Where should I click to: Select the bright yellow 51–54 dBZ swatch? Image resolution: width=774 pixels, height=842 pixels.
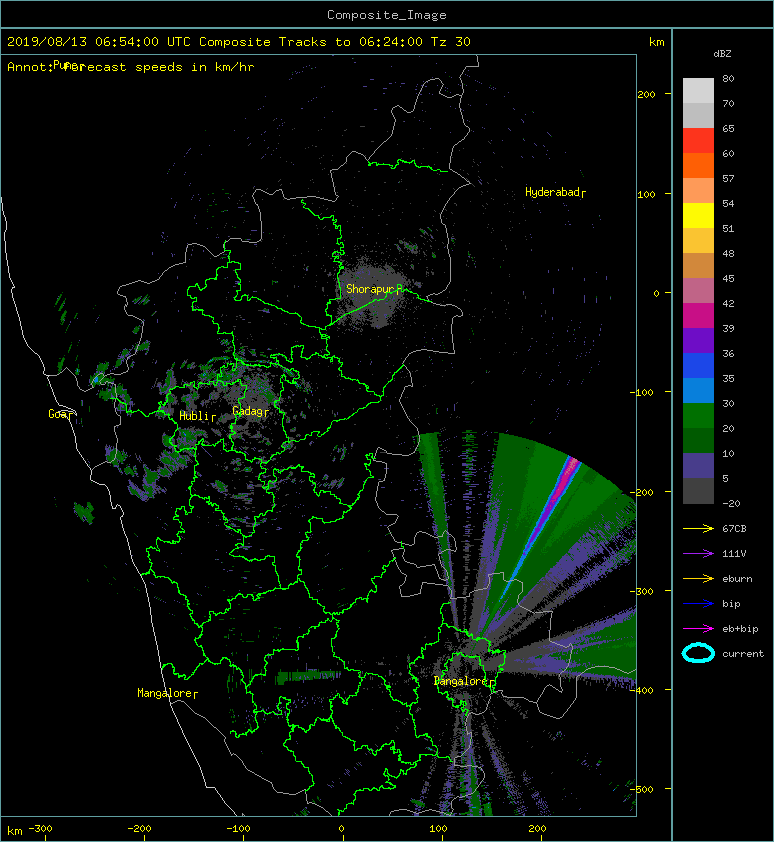[x=698, y=215]
